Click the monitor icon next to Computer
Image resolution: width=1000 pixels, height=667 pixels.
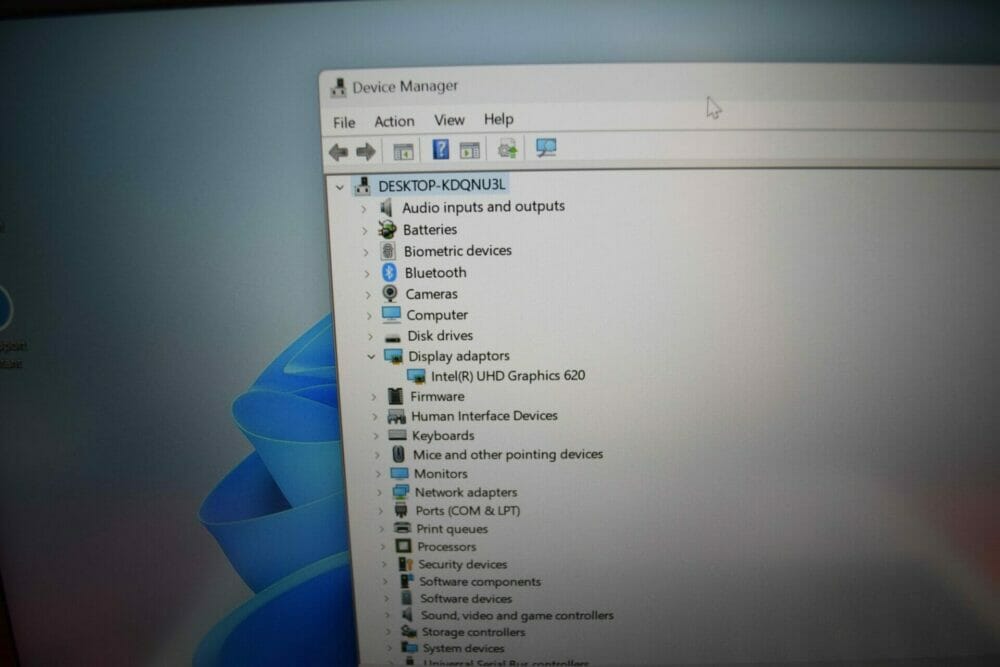point(391,314)
